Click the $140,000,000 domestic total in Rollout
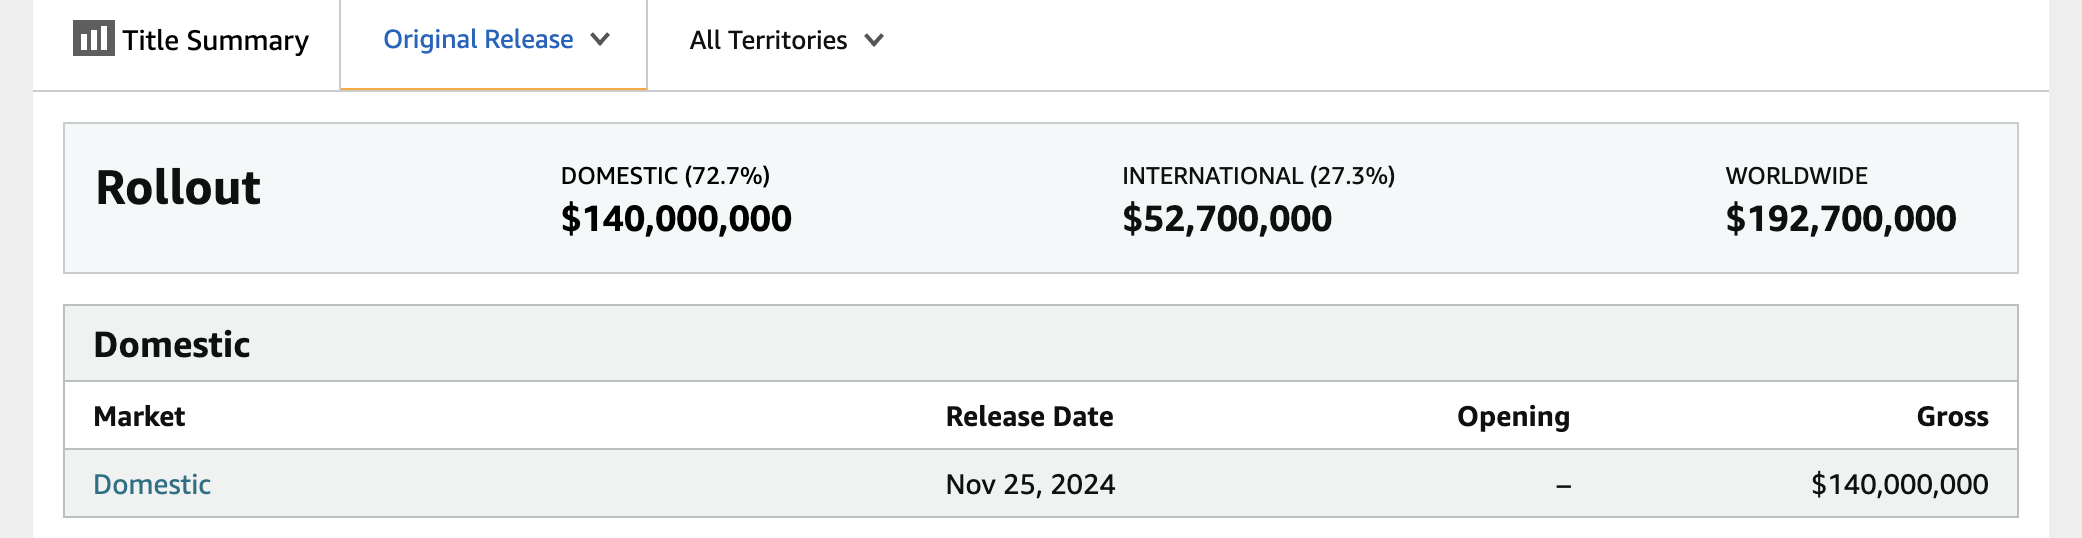2082x538 pixels. pos(676,219)
